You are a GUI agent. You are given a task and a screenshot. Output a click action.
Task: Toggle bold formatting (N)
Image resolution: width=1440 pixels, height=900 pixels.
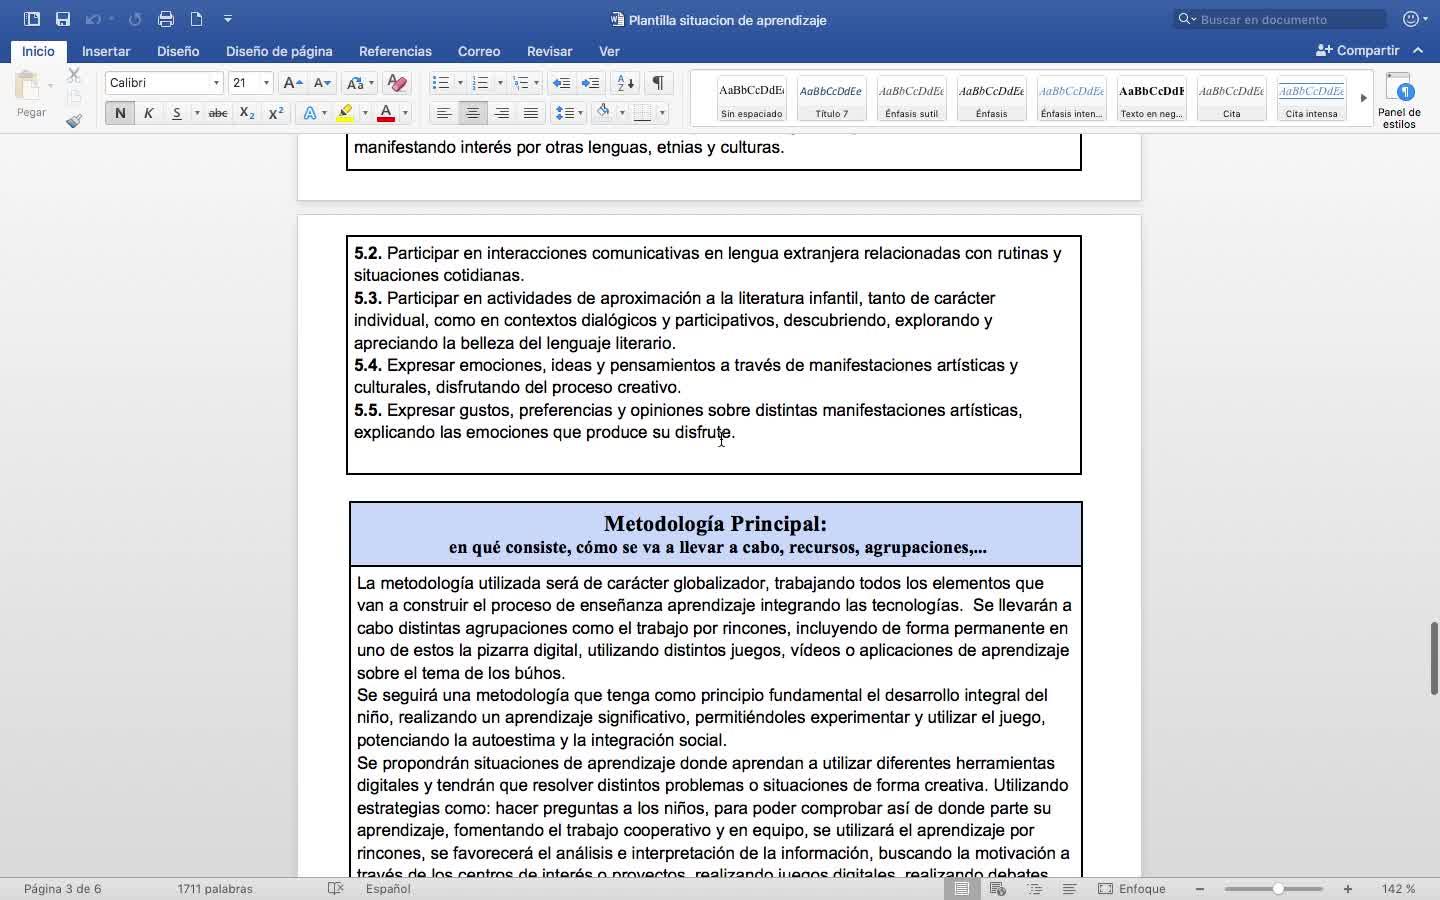point(120,113)
